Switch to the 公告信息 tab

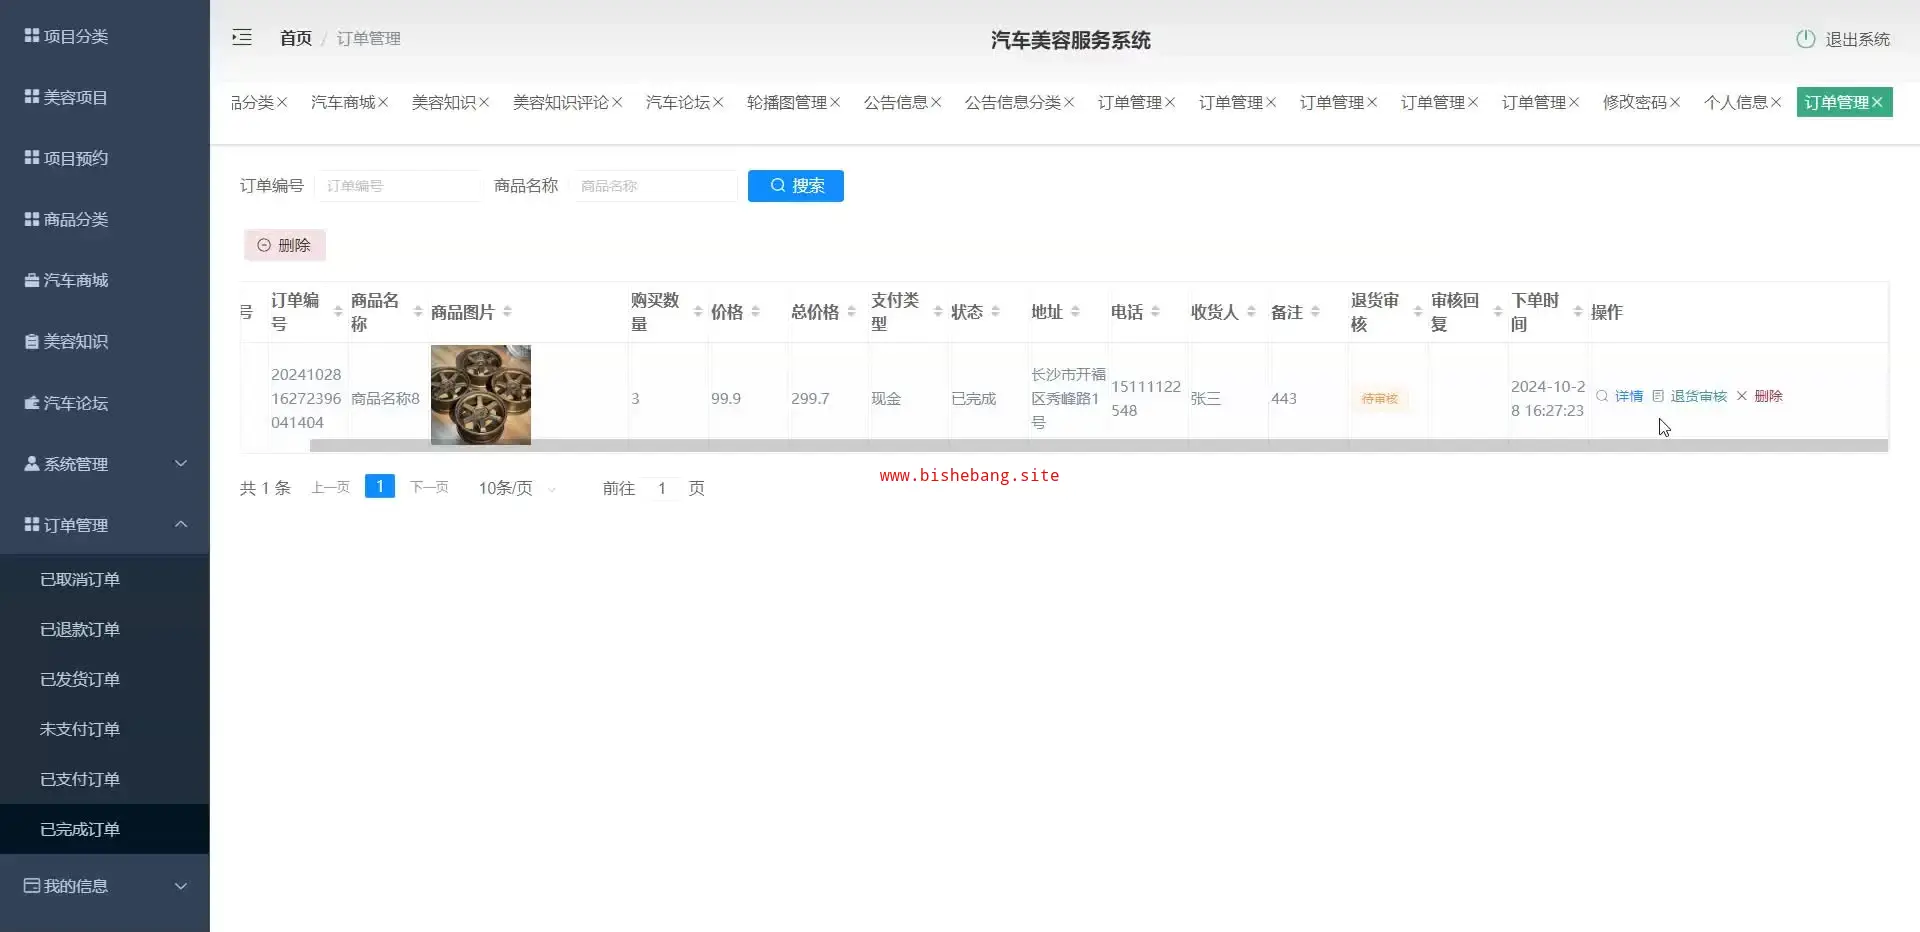[895, 103]
